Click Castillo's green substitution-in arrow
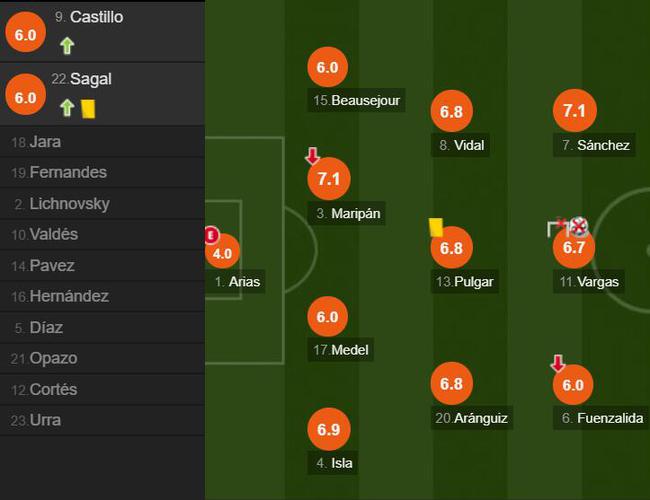650x500 pixels. pyautogui.click(x=67, y=46)
